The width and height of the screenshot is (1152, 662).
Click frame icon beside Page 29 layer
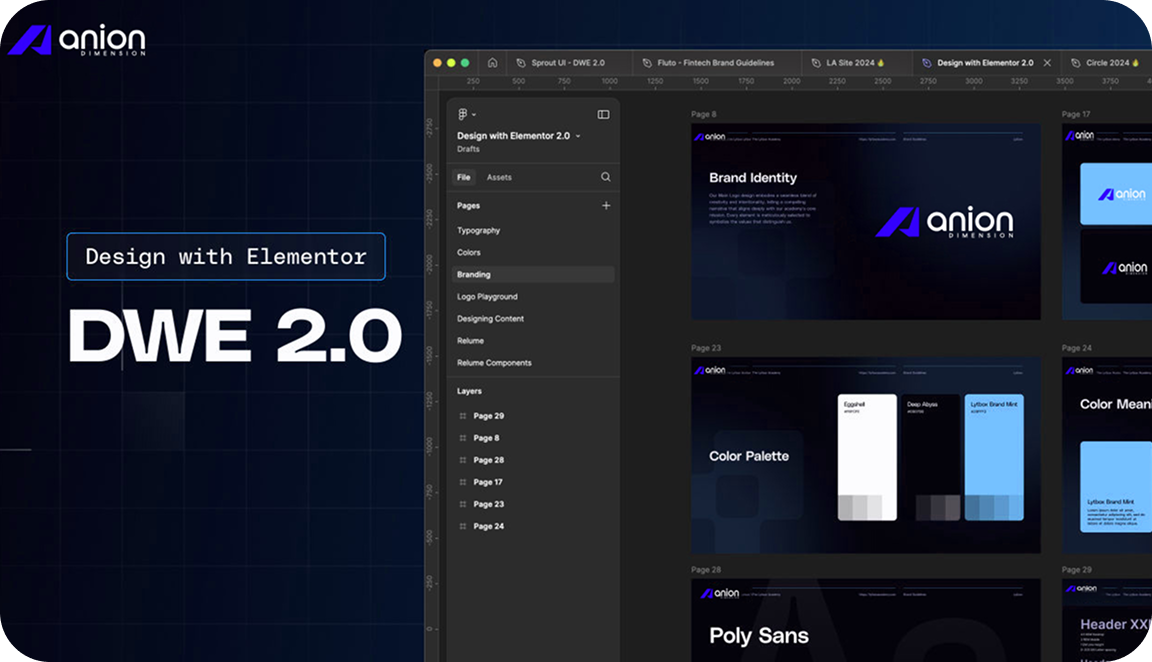(x=462, y=416)
